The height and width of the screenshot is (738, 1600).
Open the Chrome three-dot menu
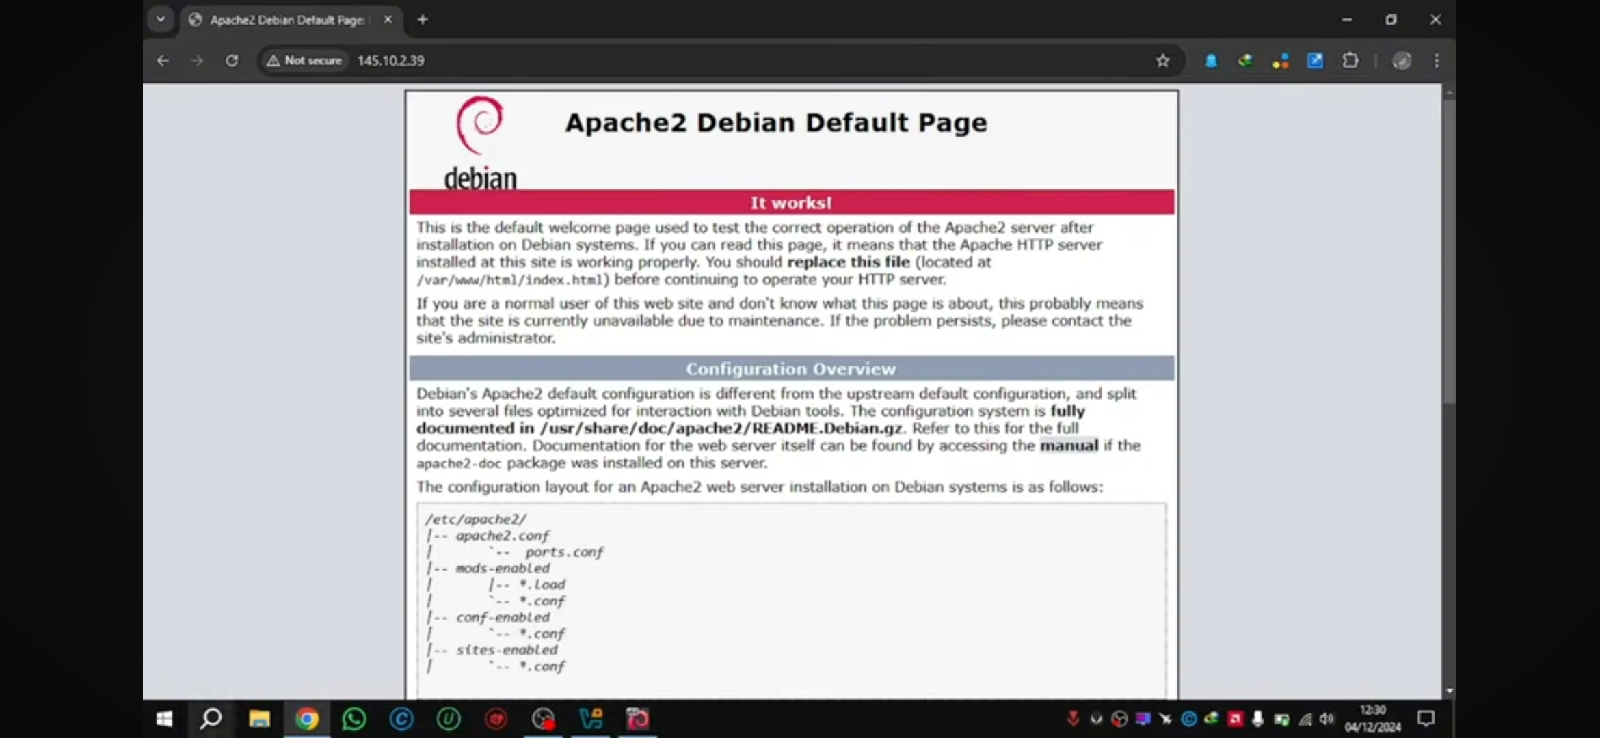(x=1437, y=61)
